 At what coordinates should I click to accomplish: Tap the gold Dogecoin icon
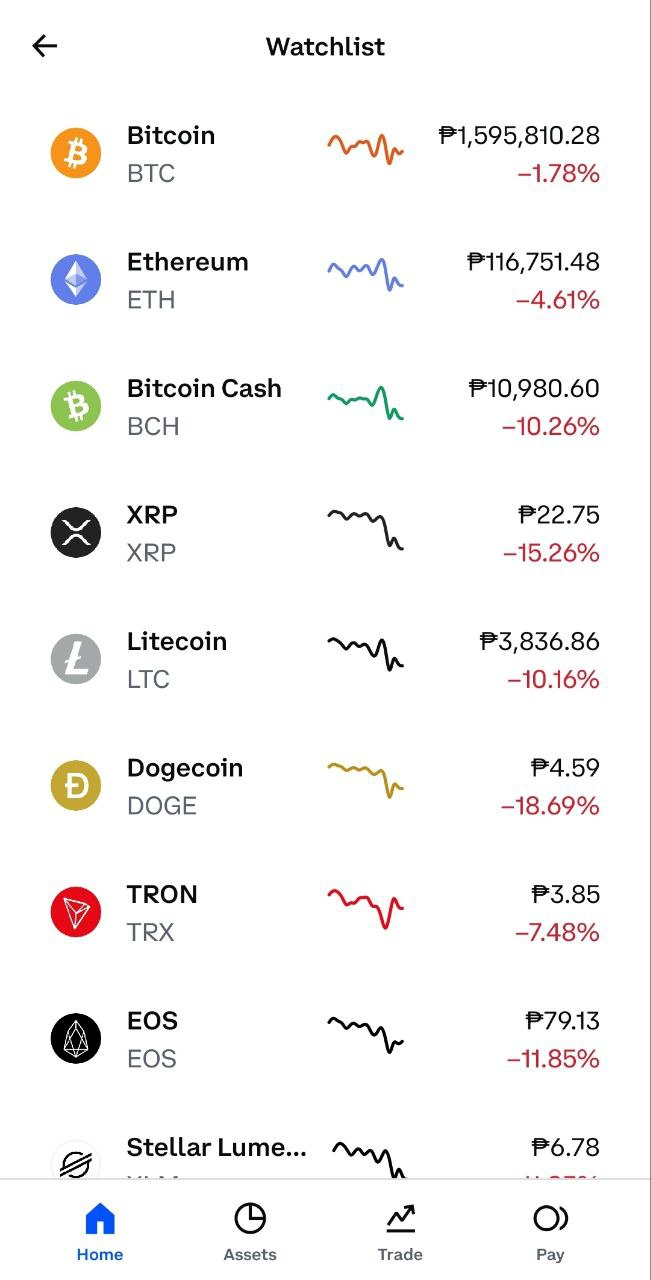[x=76, y=786]
